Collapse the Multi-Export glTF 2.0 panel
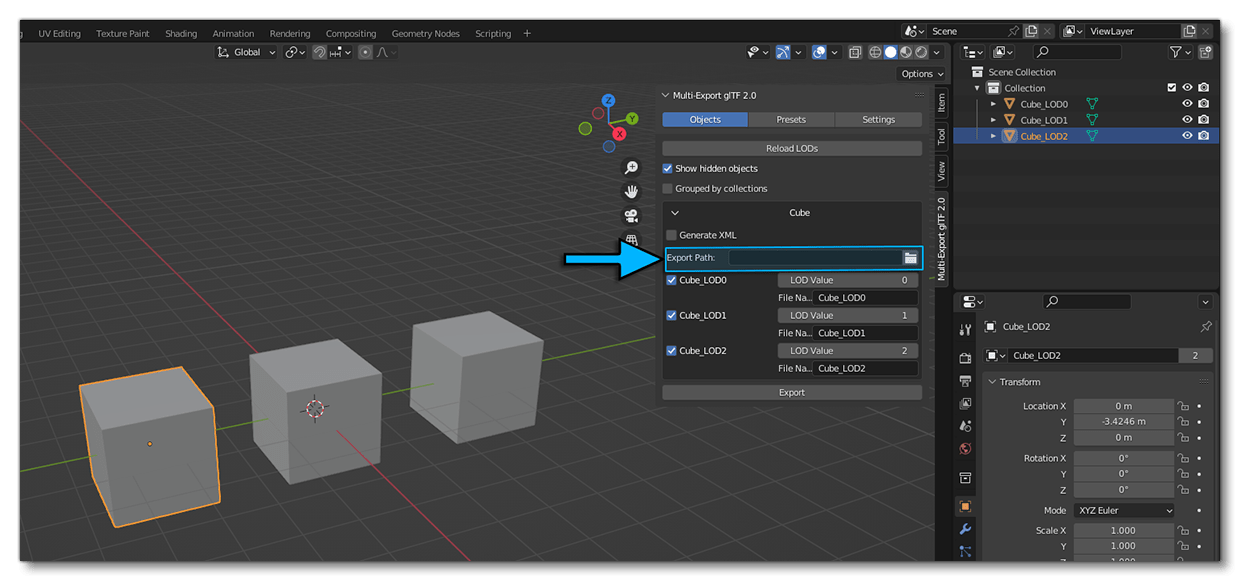 pyautogui.click(x=666, y=96)
